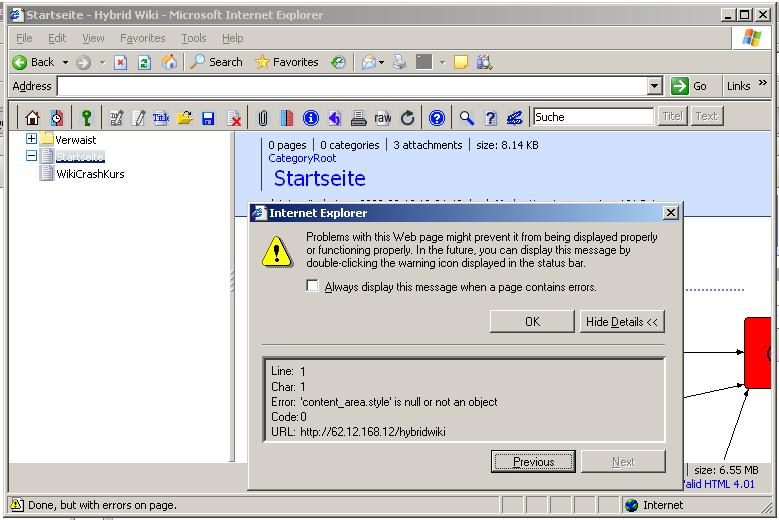This screenshot has height=520, width=779.
Task: Open the Address bar dropdown arrow
Action: pyautogui.click(x=655, y=87)
